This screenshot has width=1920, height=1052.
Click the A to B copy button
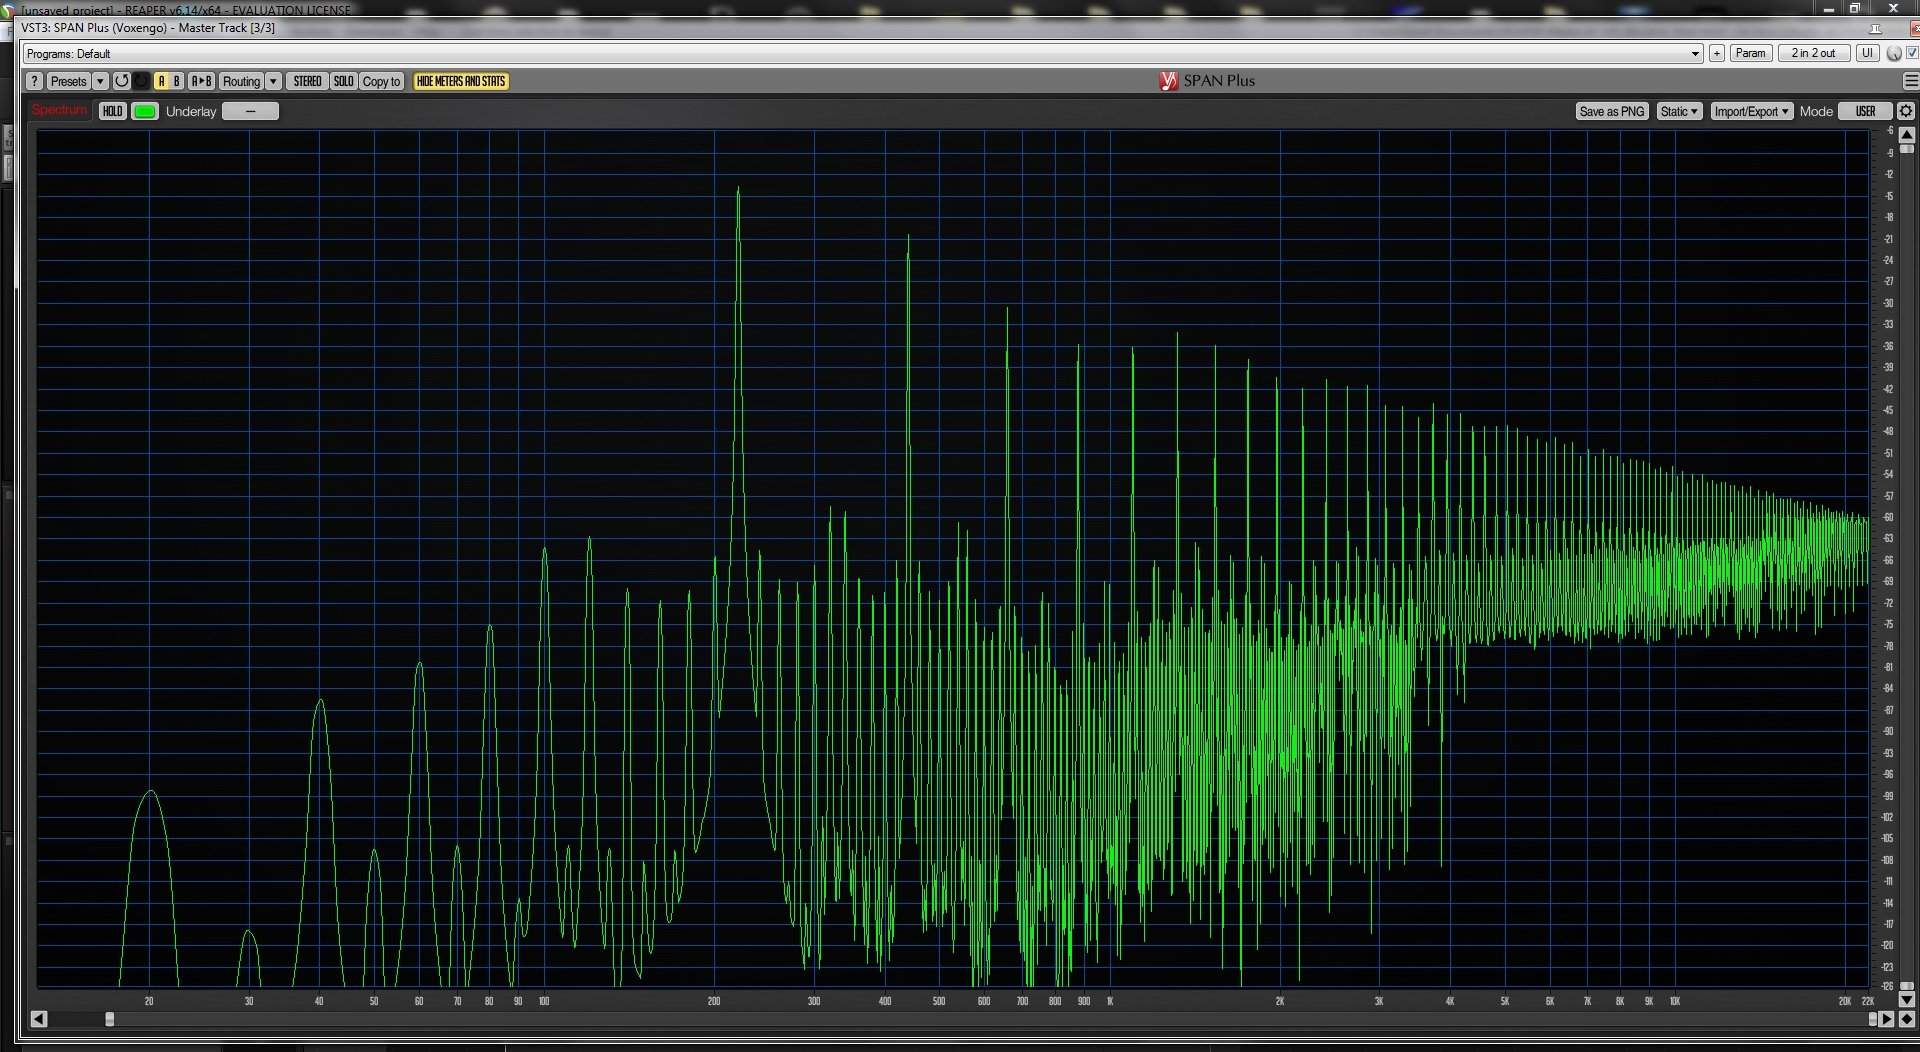(x=201, y=81)
